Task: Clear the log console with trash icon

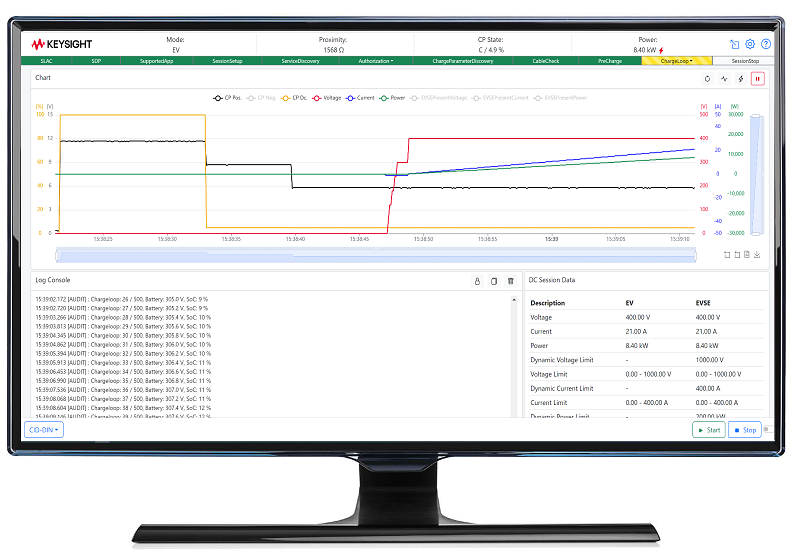Action: 511,281
